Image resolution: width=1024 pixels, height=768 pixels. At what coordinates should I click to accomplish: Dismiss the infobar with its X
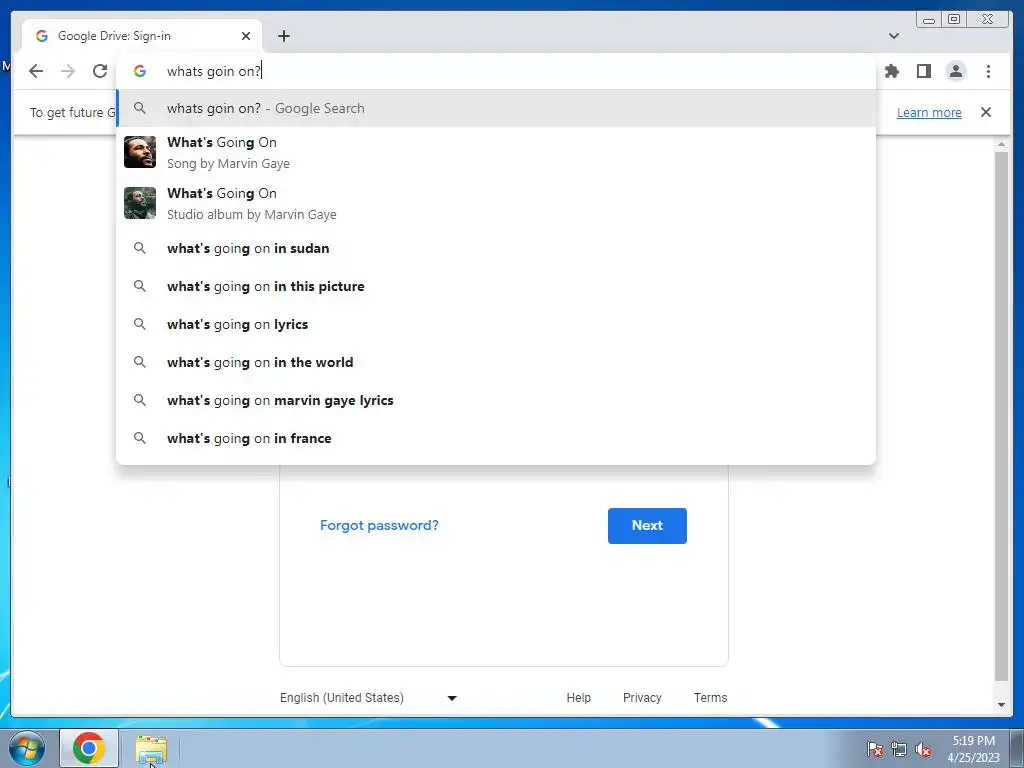click(x=985, y=112)
